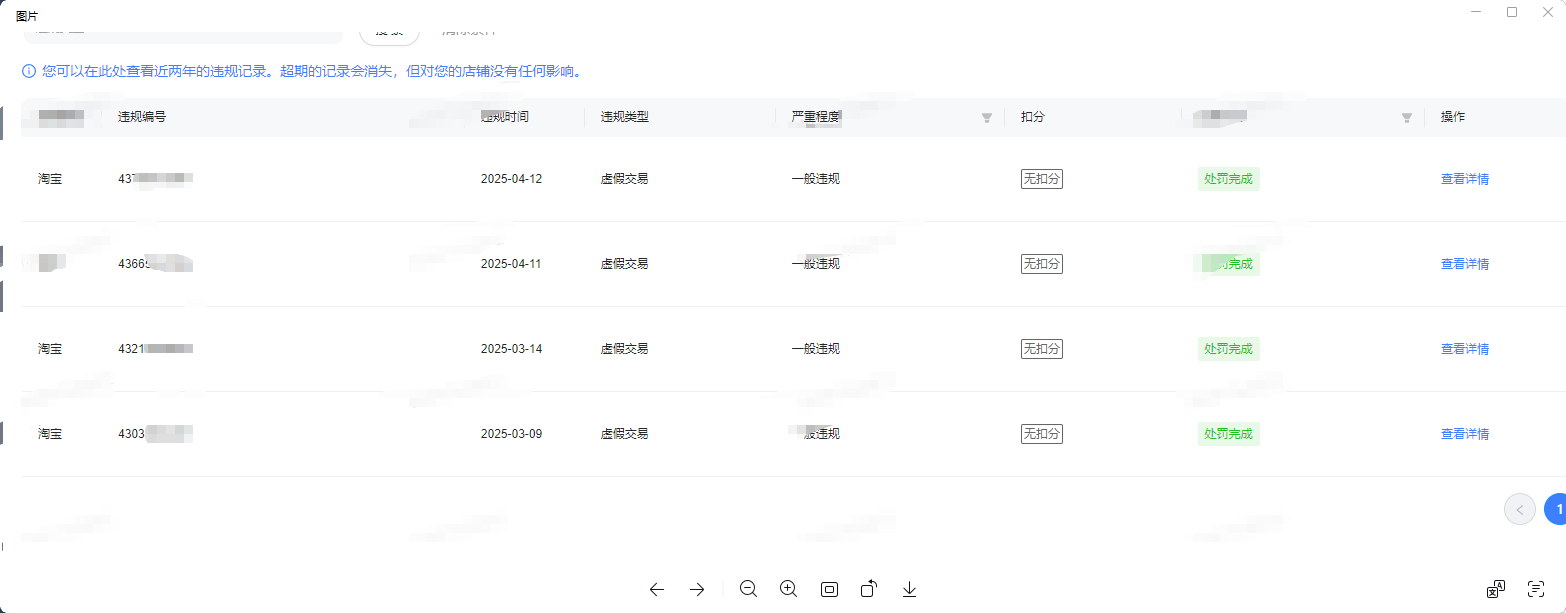Click the 违规编号 column header
The image size is (1566, 613).
point(142,117)
